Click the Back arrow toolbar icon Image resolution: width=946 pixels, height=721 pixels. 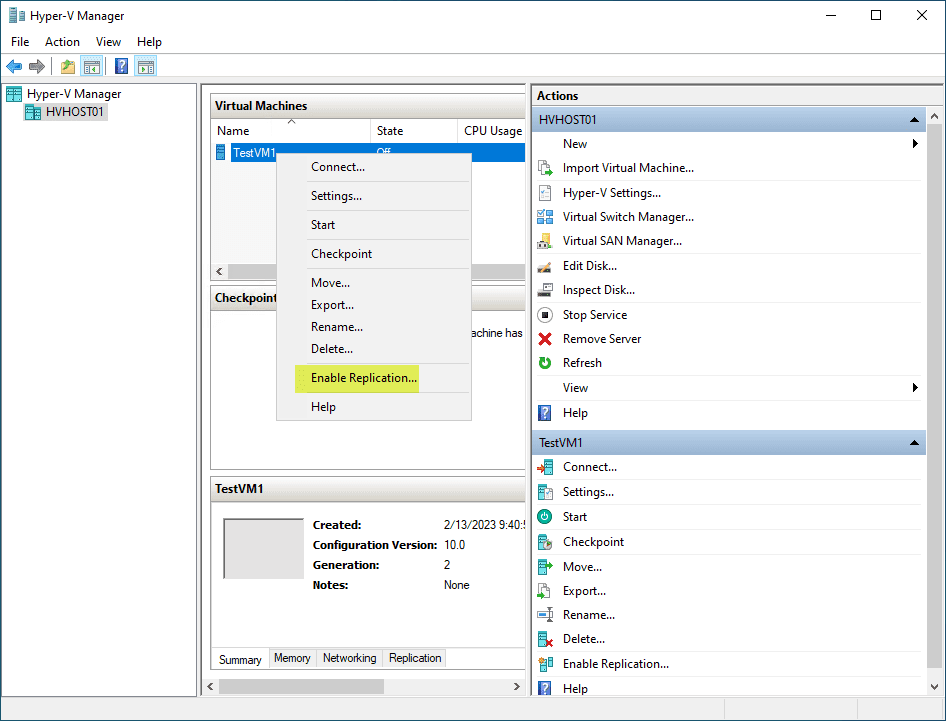coord(14,66)
